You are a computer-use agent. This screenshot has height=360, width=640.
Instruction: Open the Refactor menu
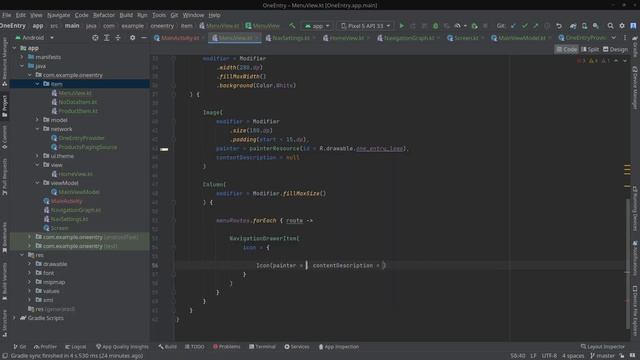point(104,15)
